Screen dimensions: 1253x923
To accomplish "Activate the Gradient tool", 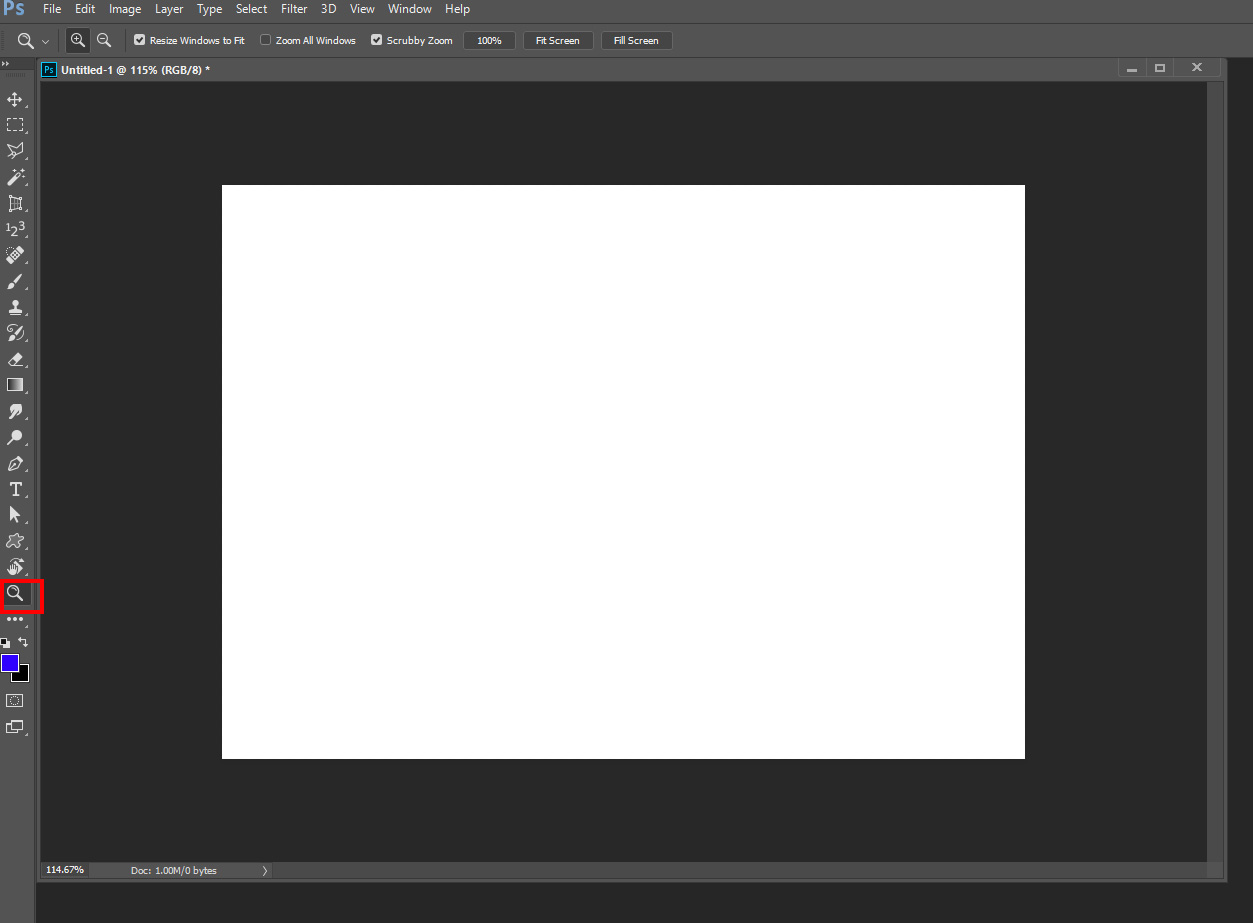I will coord(16,385).
